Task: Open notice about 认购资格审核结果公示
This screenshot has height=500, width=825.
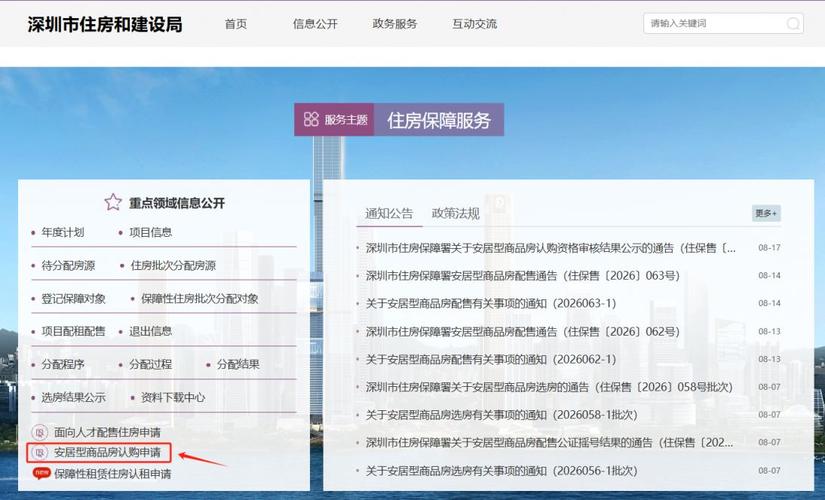Action: (551, 248)
